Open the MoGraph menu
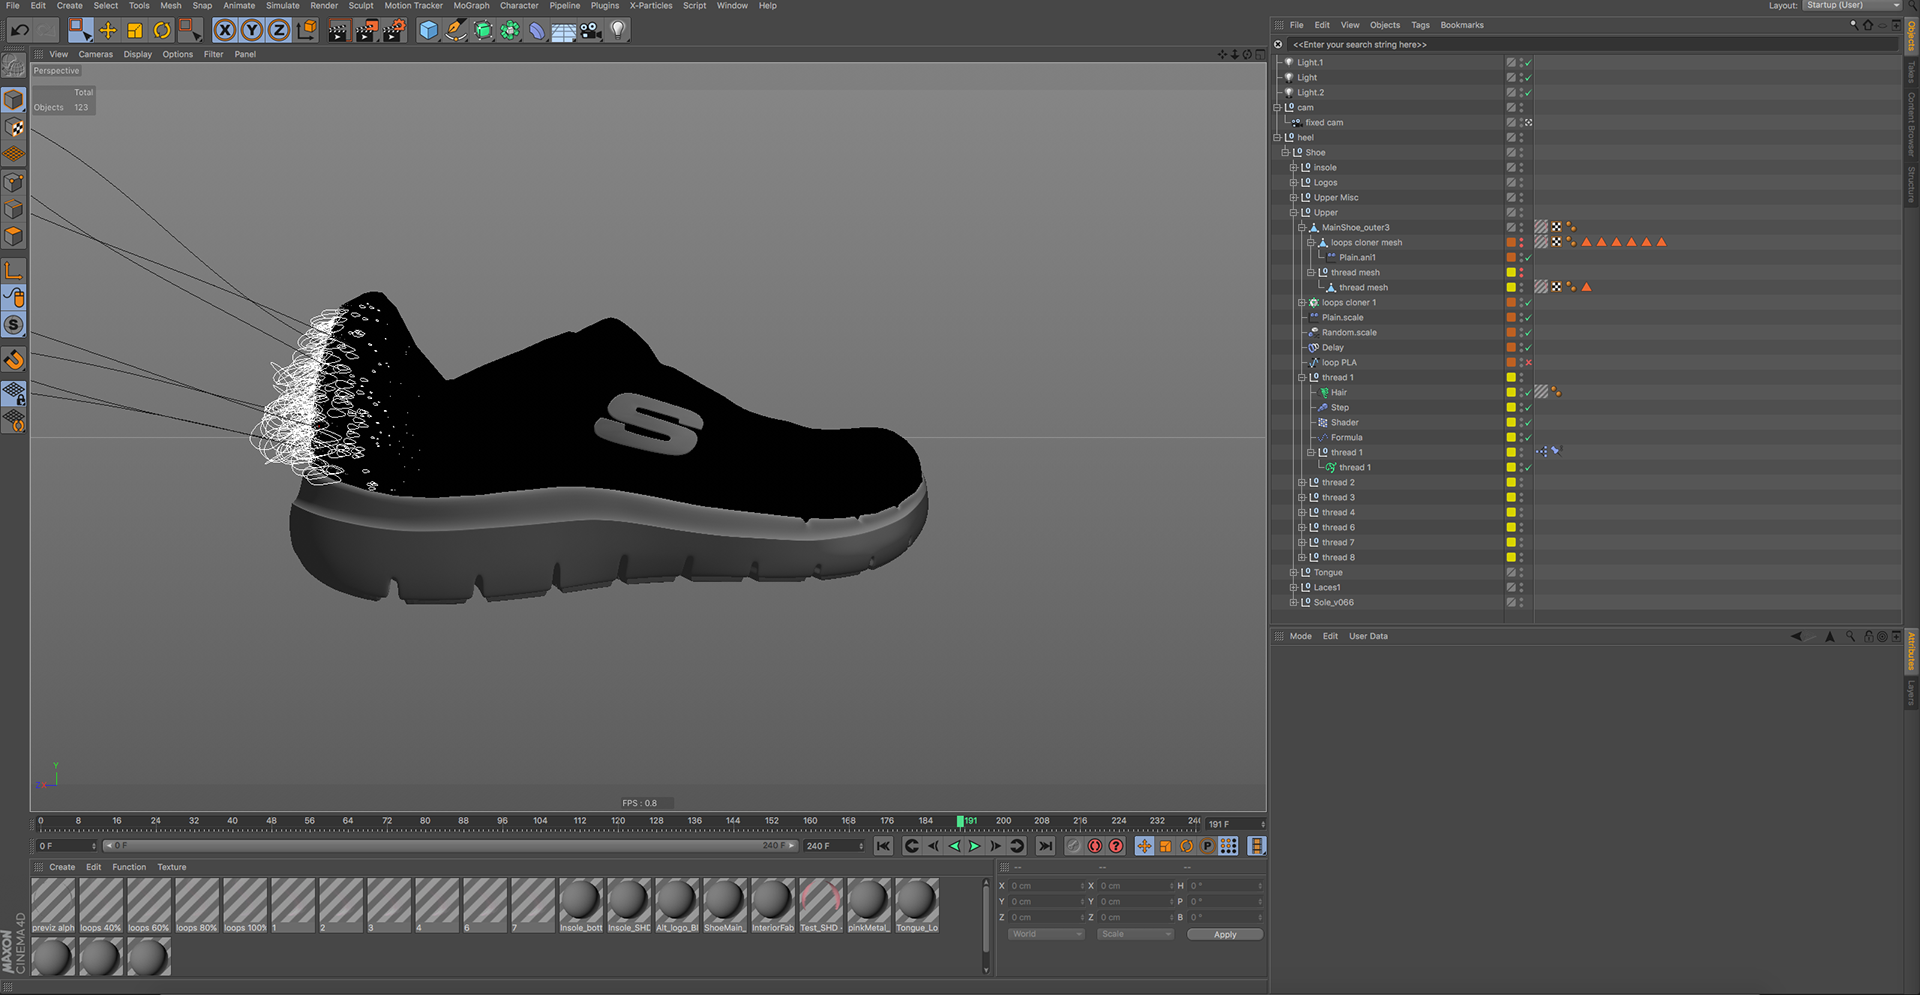Viewport: 1920px width, 995px height. tap(471, 6)
